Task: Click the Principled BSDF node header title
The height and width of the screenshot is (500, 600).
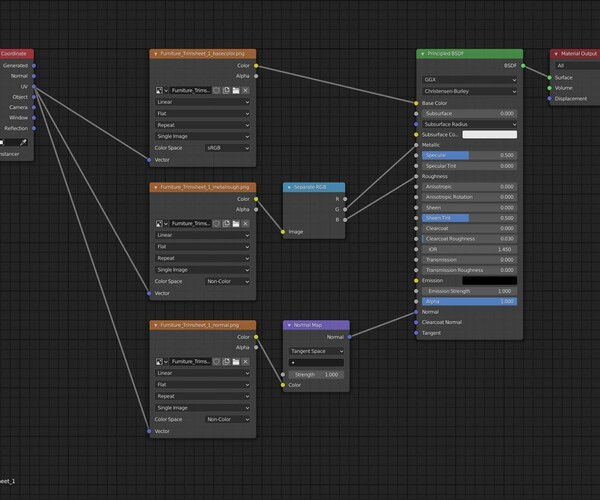Action: [x=445, y=54]
